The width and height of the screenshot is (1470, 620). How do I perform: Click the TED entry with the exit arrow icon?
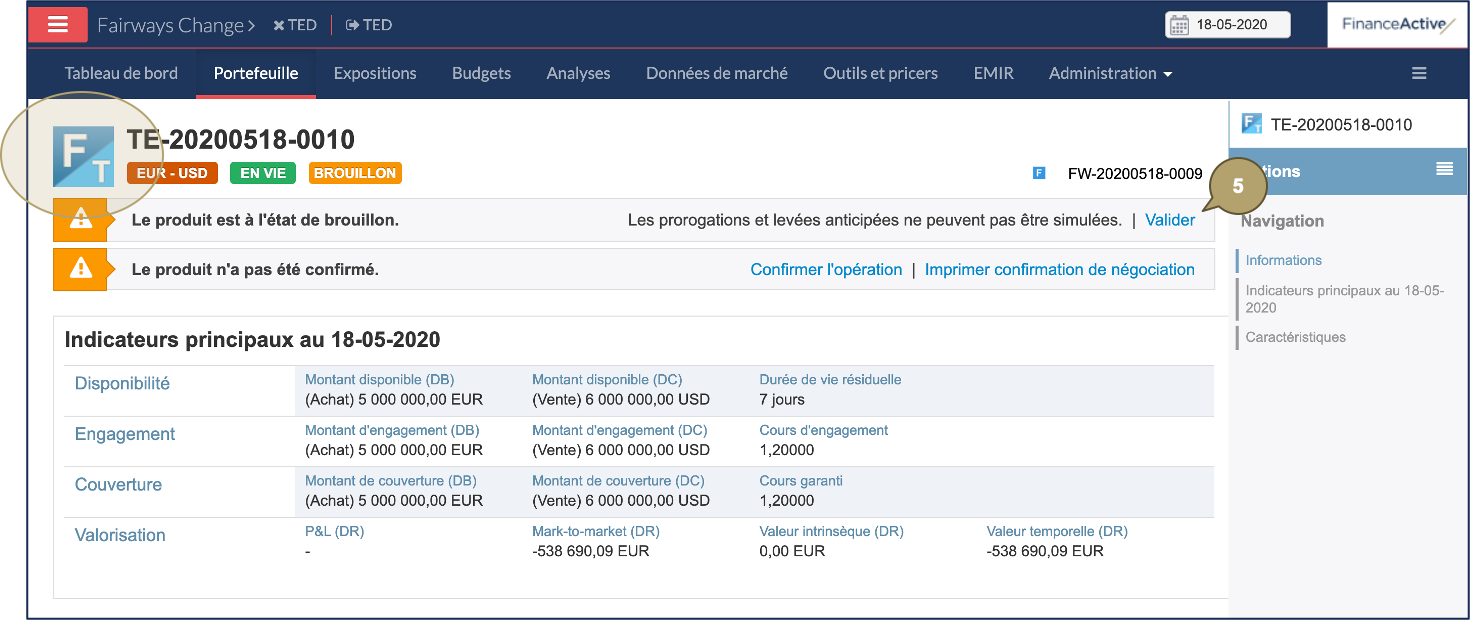point(369,25)
